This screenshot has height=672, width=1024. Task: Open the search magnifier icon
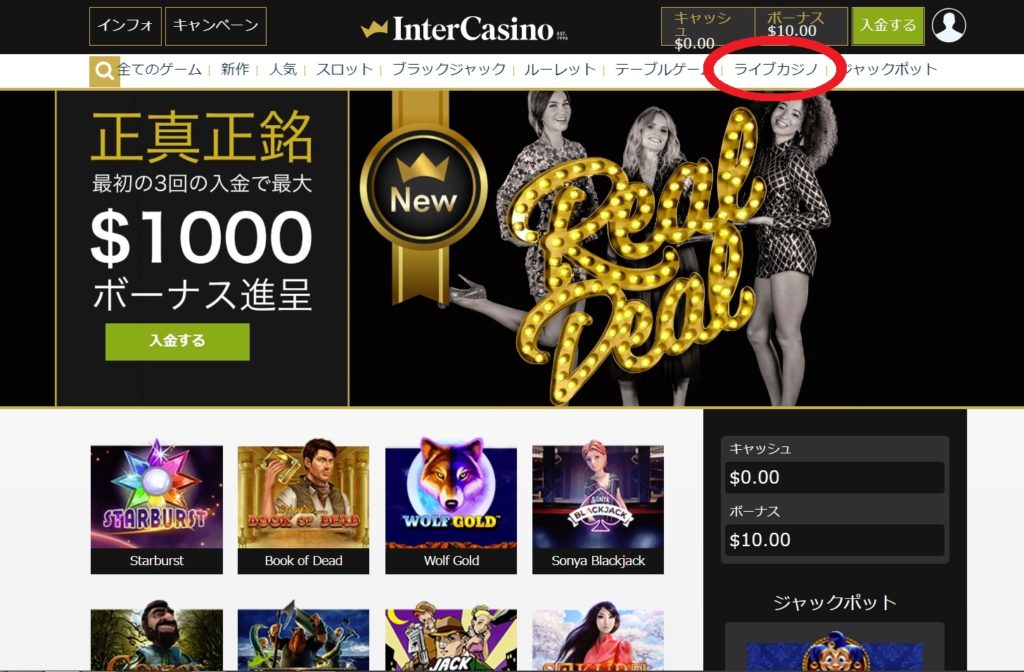[x=104, y=71]
